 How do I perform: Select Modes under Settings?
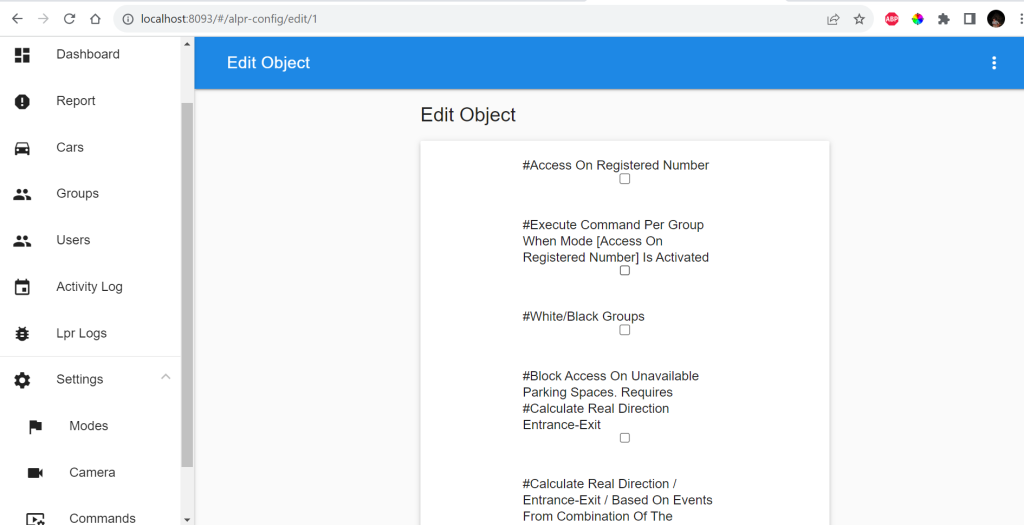(x=90, y=426)
